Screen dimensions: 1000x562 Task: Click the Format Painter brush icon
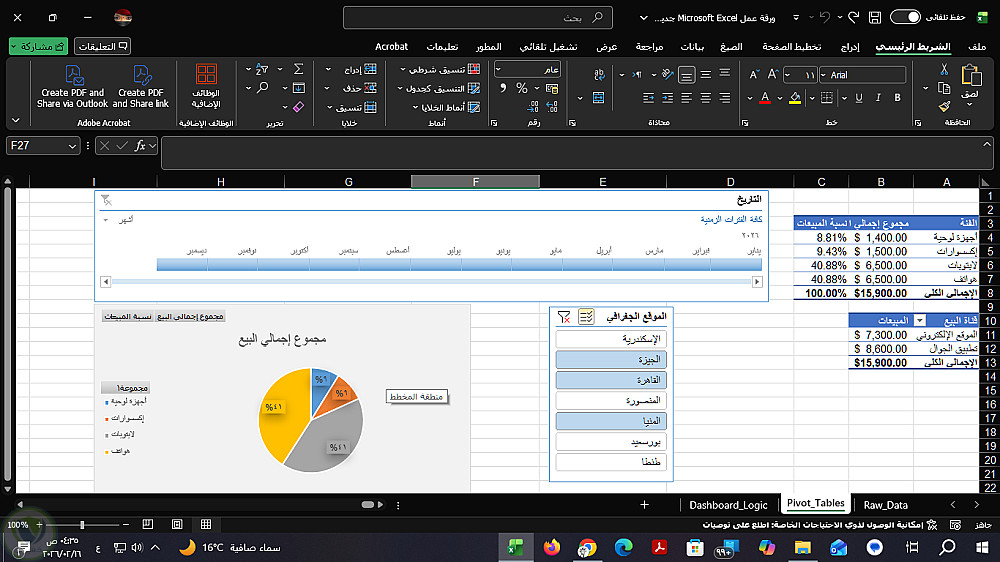[944, 107]
